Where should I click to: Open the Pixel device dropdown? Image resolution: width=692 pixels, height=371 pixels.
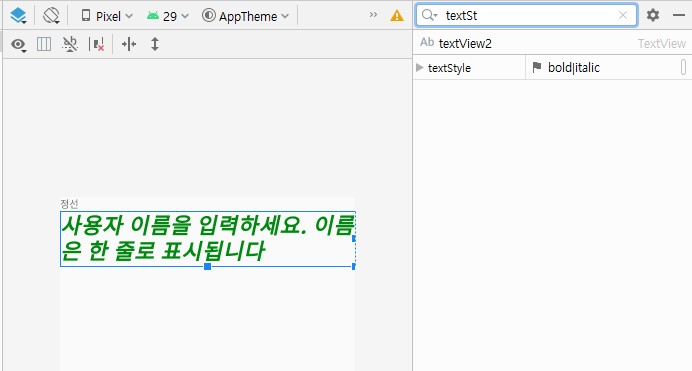(x=107, y=16)
